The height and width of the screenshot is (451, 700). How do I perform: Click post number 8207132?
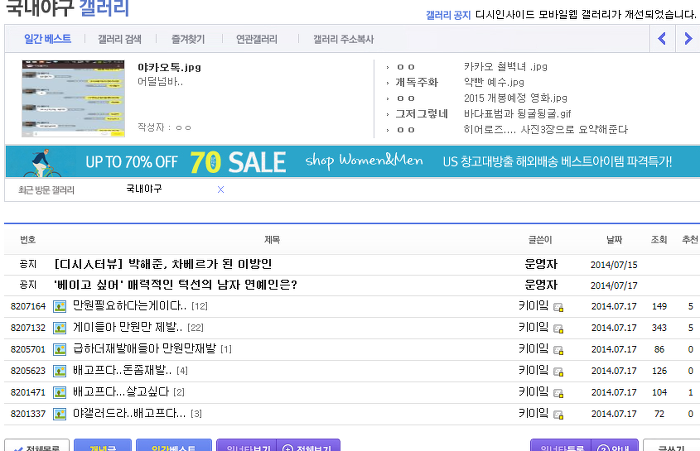(28, 328)
